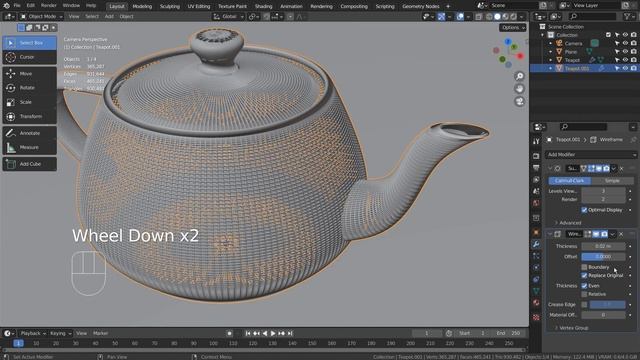Open the viewport Add menu

(109, 17)
